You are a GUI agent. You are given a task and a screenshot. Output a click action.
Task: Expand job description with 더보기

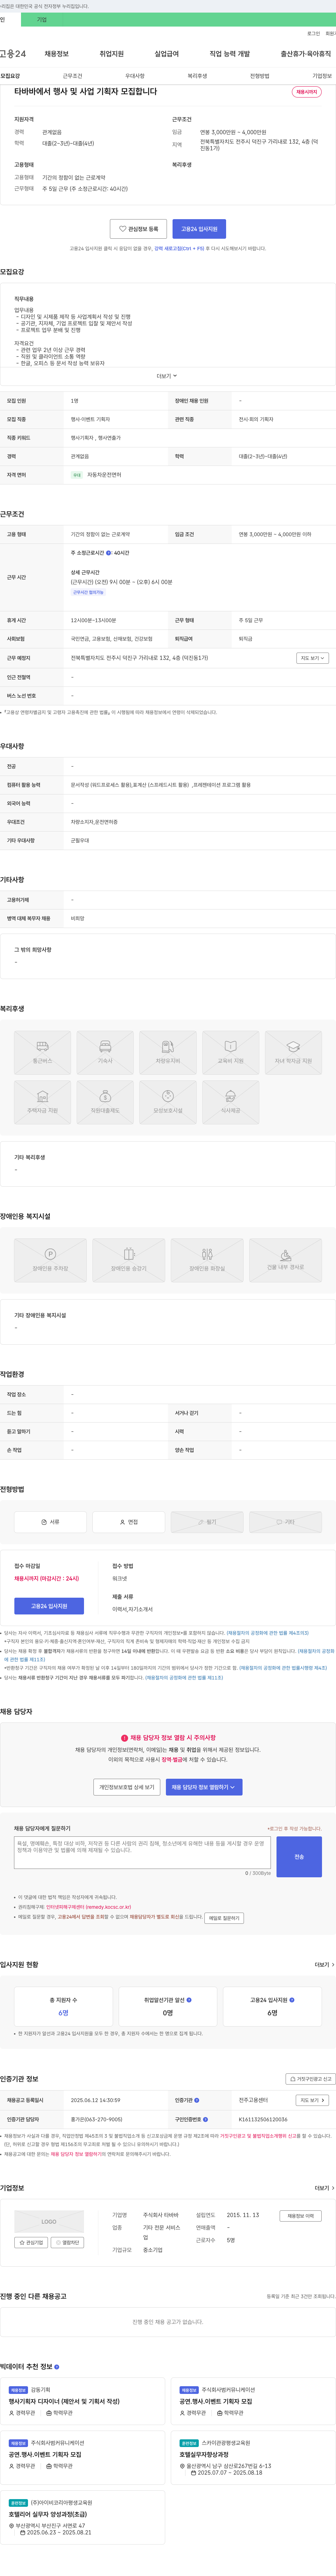pos(167,376)
